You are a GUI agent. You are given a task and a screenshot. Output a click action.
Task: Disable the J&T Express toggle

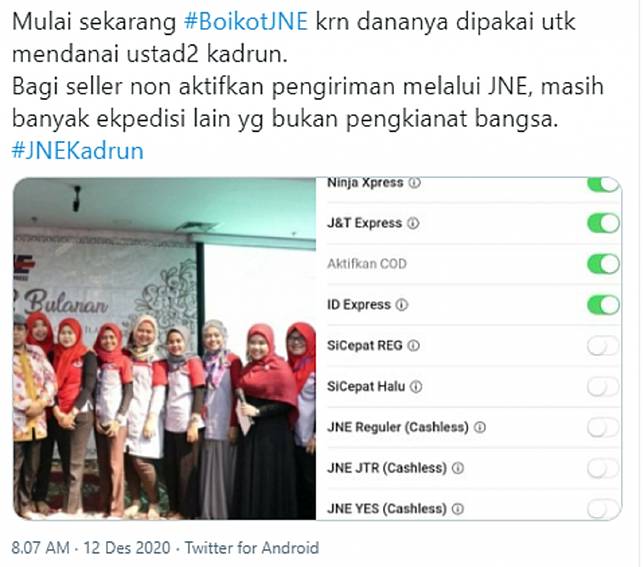pyautogui.click(x=603, y=223)
